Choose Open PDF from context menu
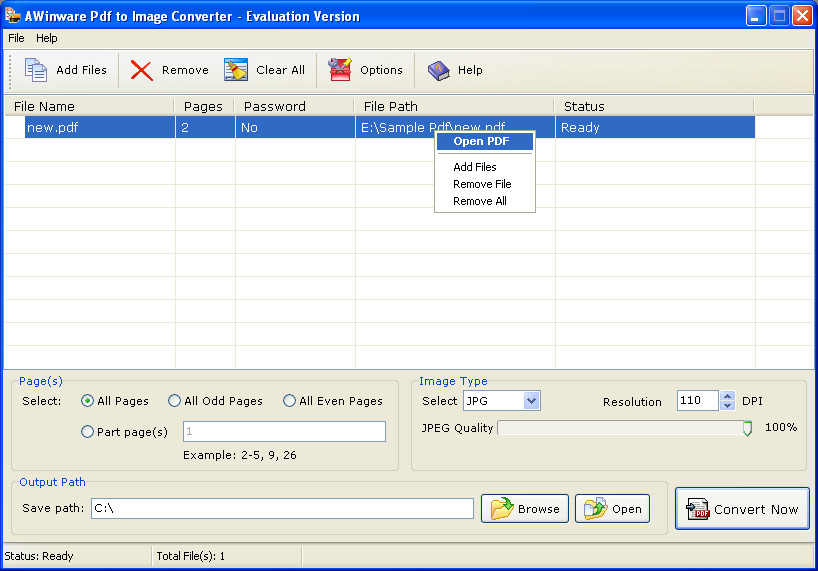This screenshot has height=571, width=818. [x=485, y=141]
